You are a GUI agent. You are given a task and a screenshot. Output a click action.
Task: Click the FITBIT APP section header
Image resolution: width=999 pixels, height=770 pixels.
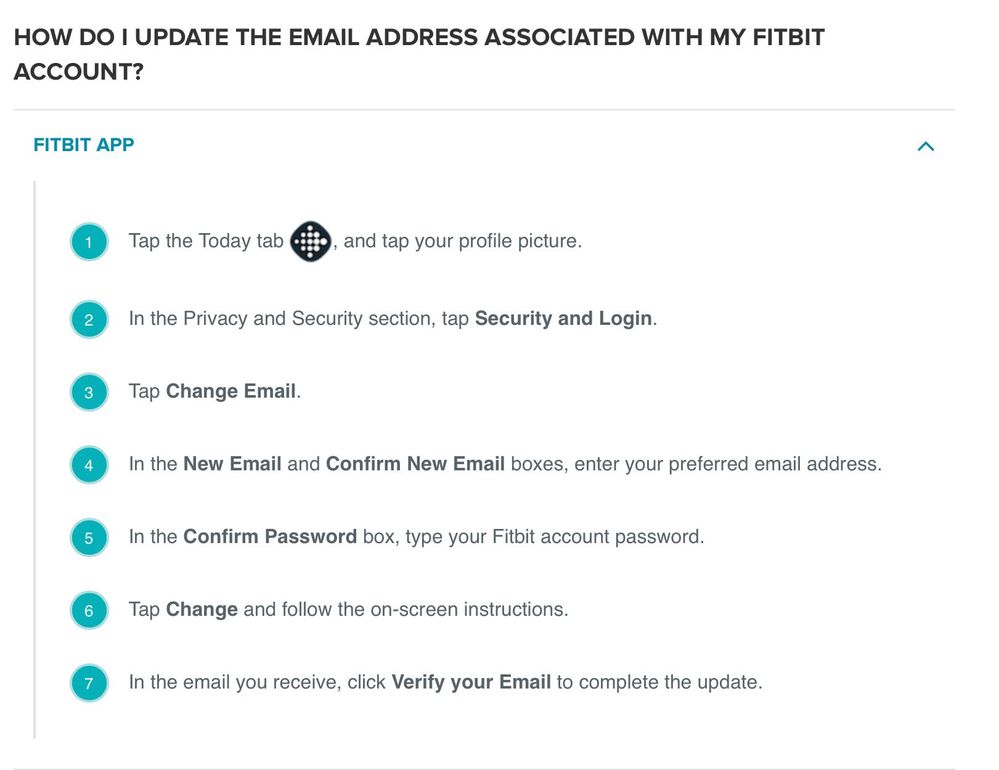84,145
